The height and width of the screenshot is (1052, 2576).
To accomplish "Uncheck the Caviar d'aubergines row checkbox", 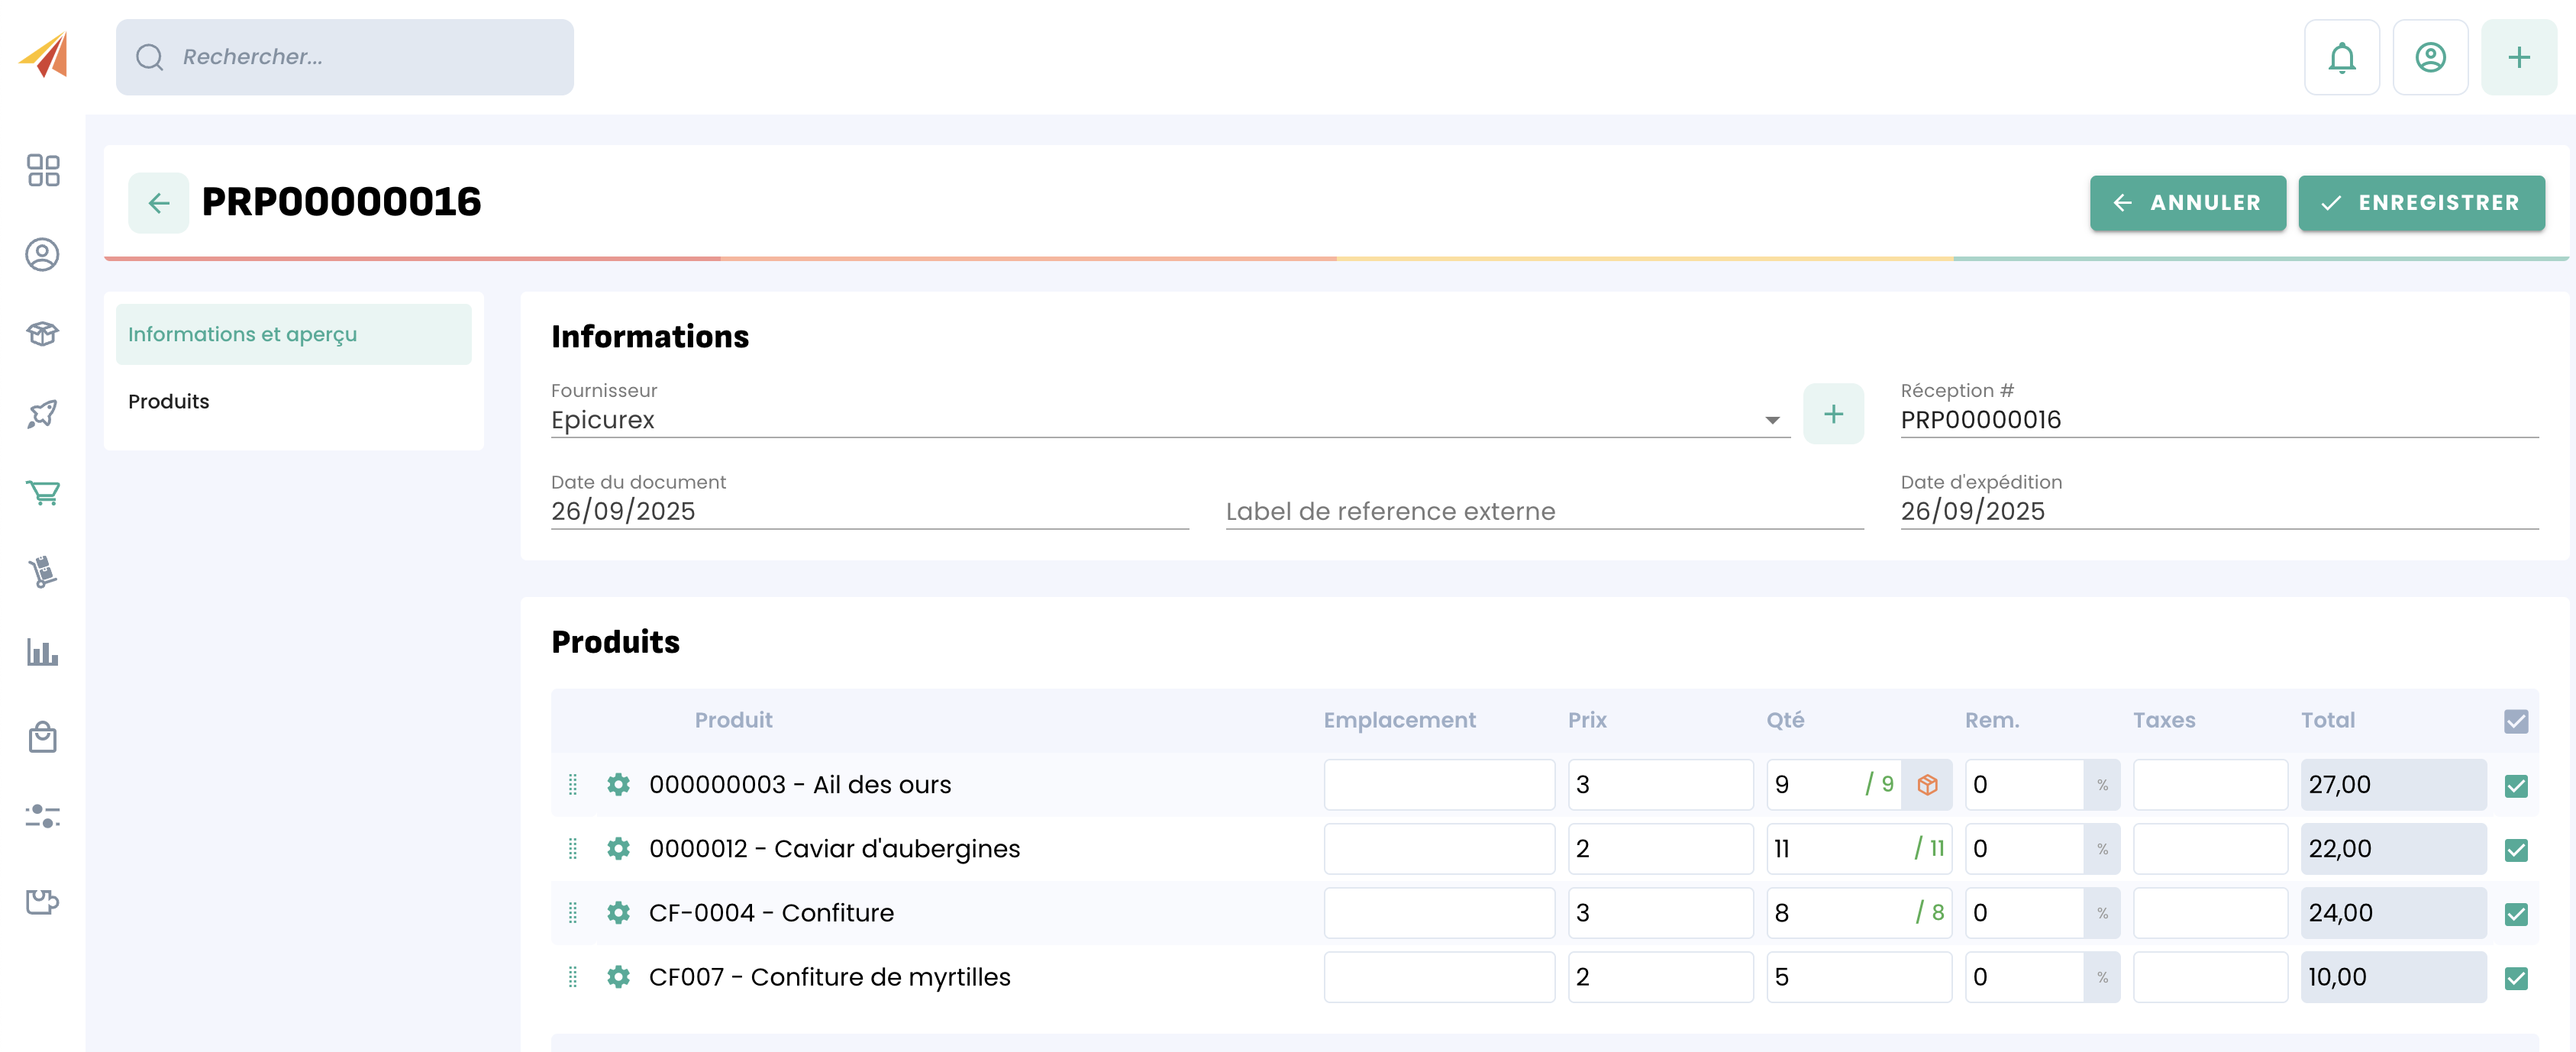I will 2516,850.
